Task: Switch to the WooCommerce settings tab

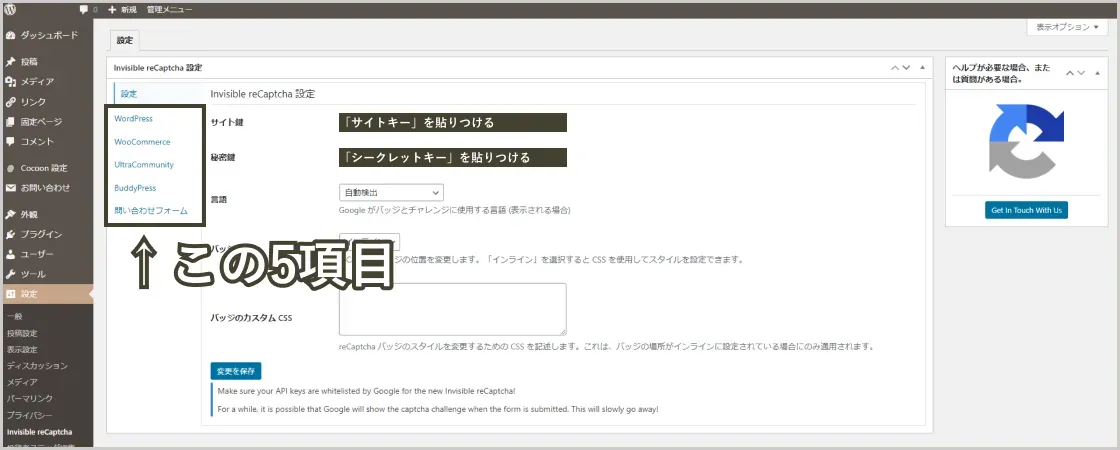Action: pos(142,142)
